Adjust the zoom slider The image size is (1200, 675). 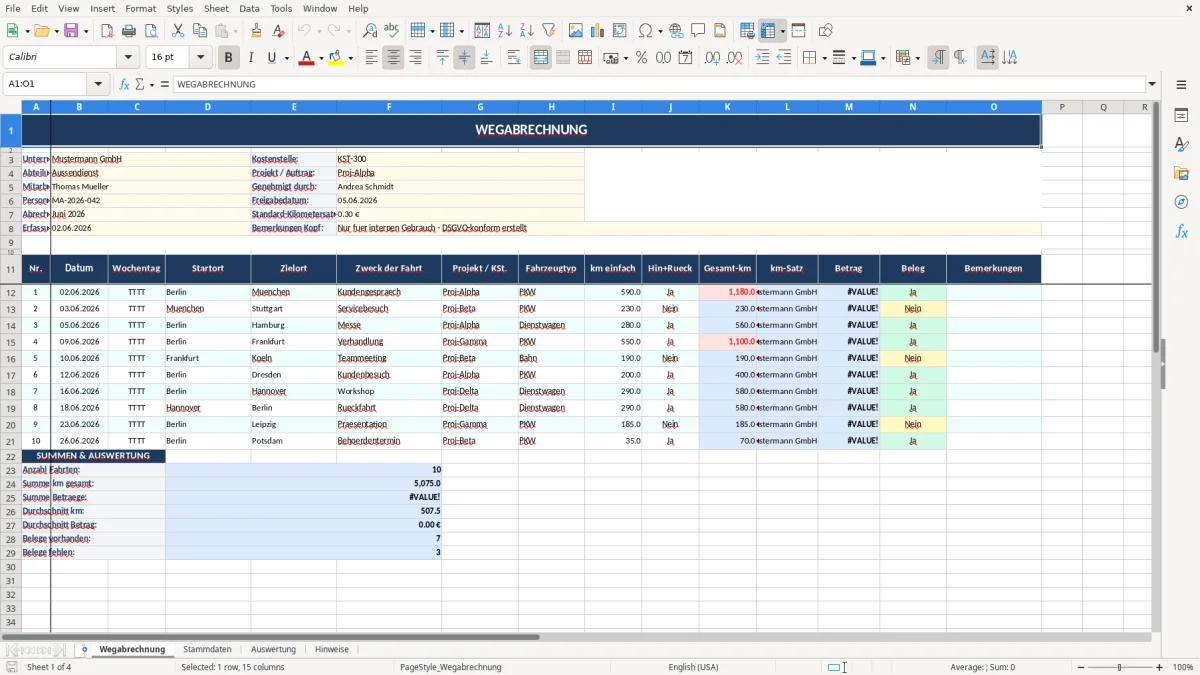point(1120,667)
